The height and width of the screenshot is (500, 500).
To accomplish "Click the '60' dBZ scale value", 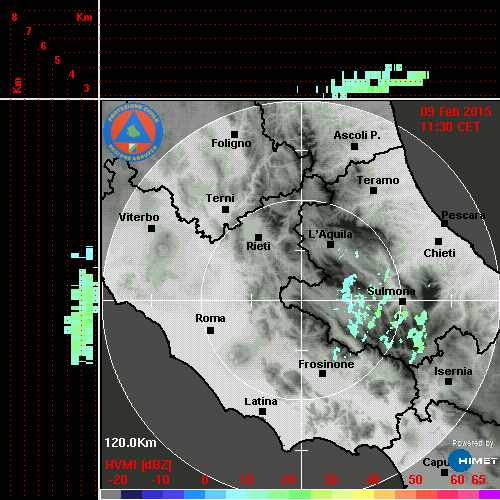I will tap(457, 480).
